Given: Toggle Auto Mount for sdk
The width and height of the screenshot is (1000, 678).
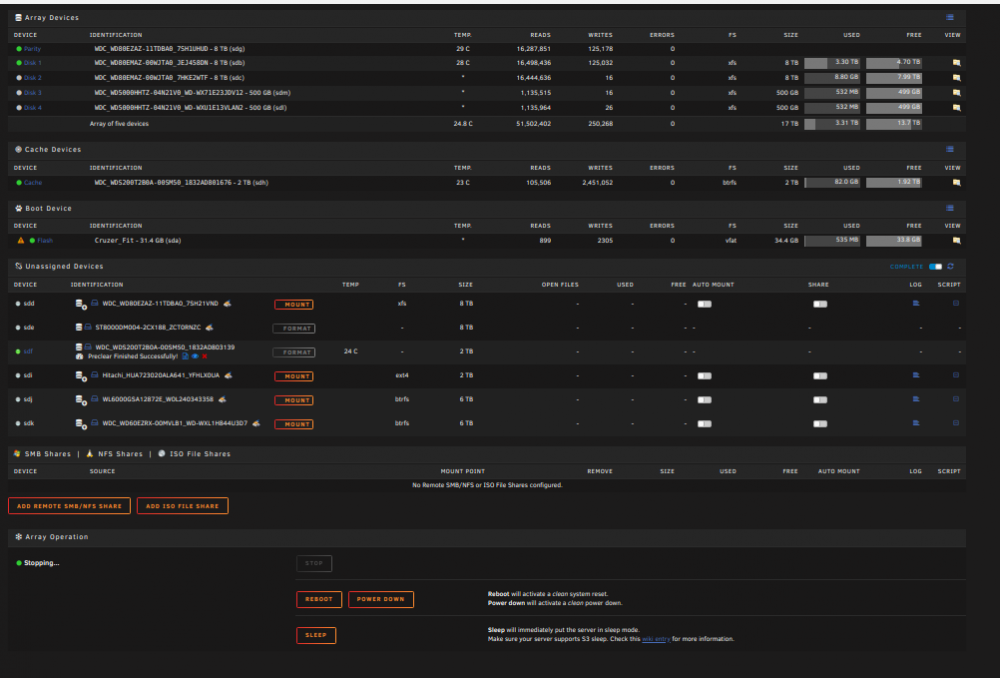Looking at the screenshot, I should (704, 424).
